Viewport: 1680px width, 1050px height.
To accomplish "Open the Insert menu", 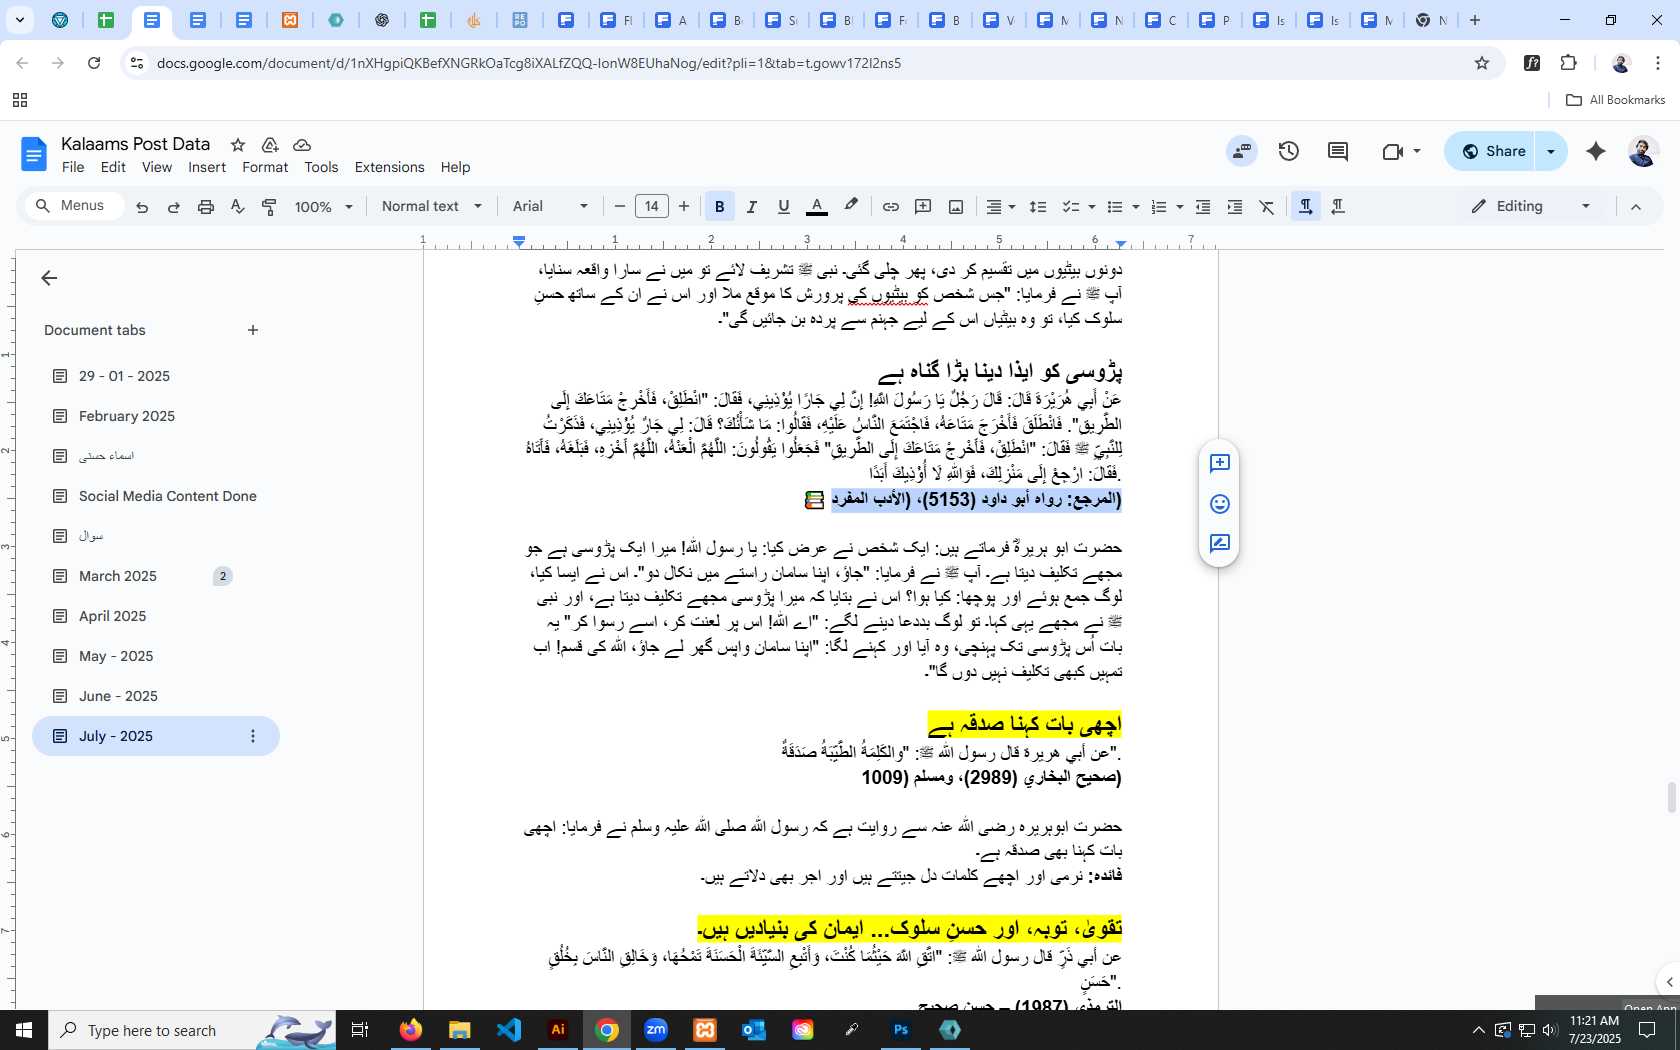I will (207, 167).
